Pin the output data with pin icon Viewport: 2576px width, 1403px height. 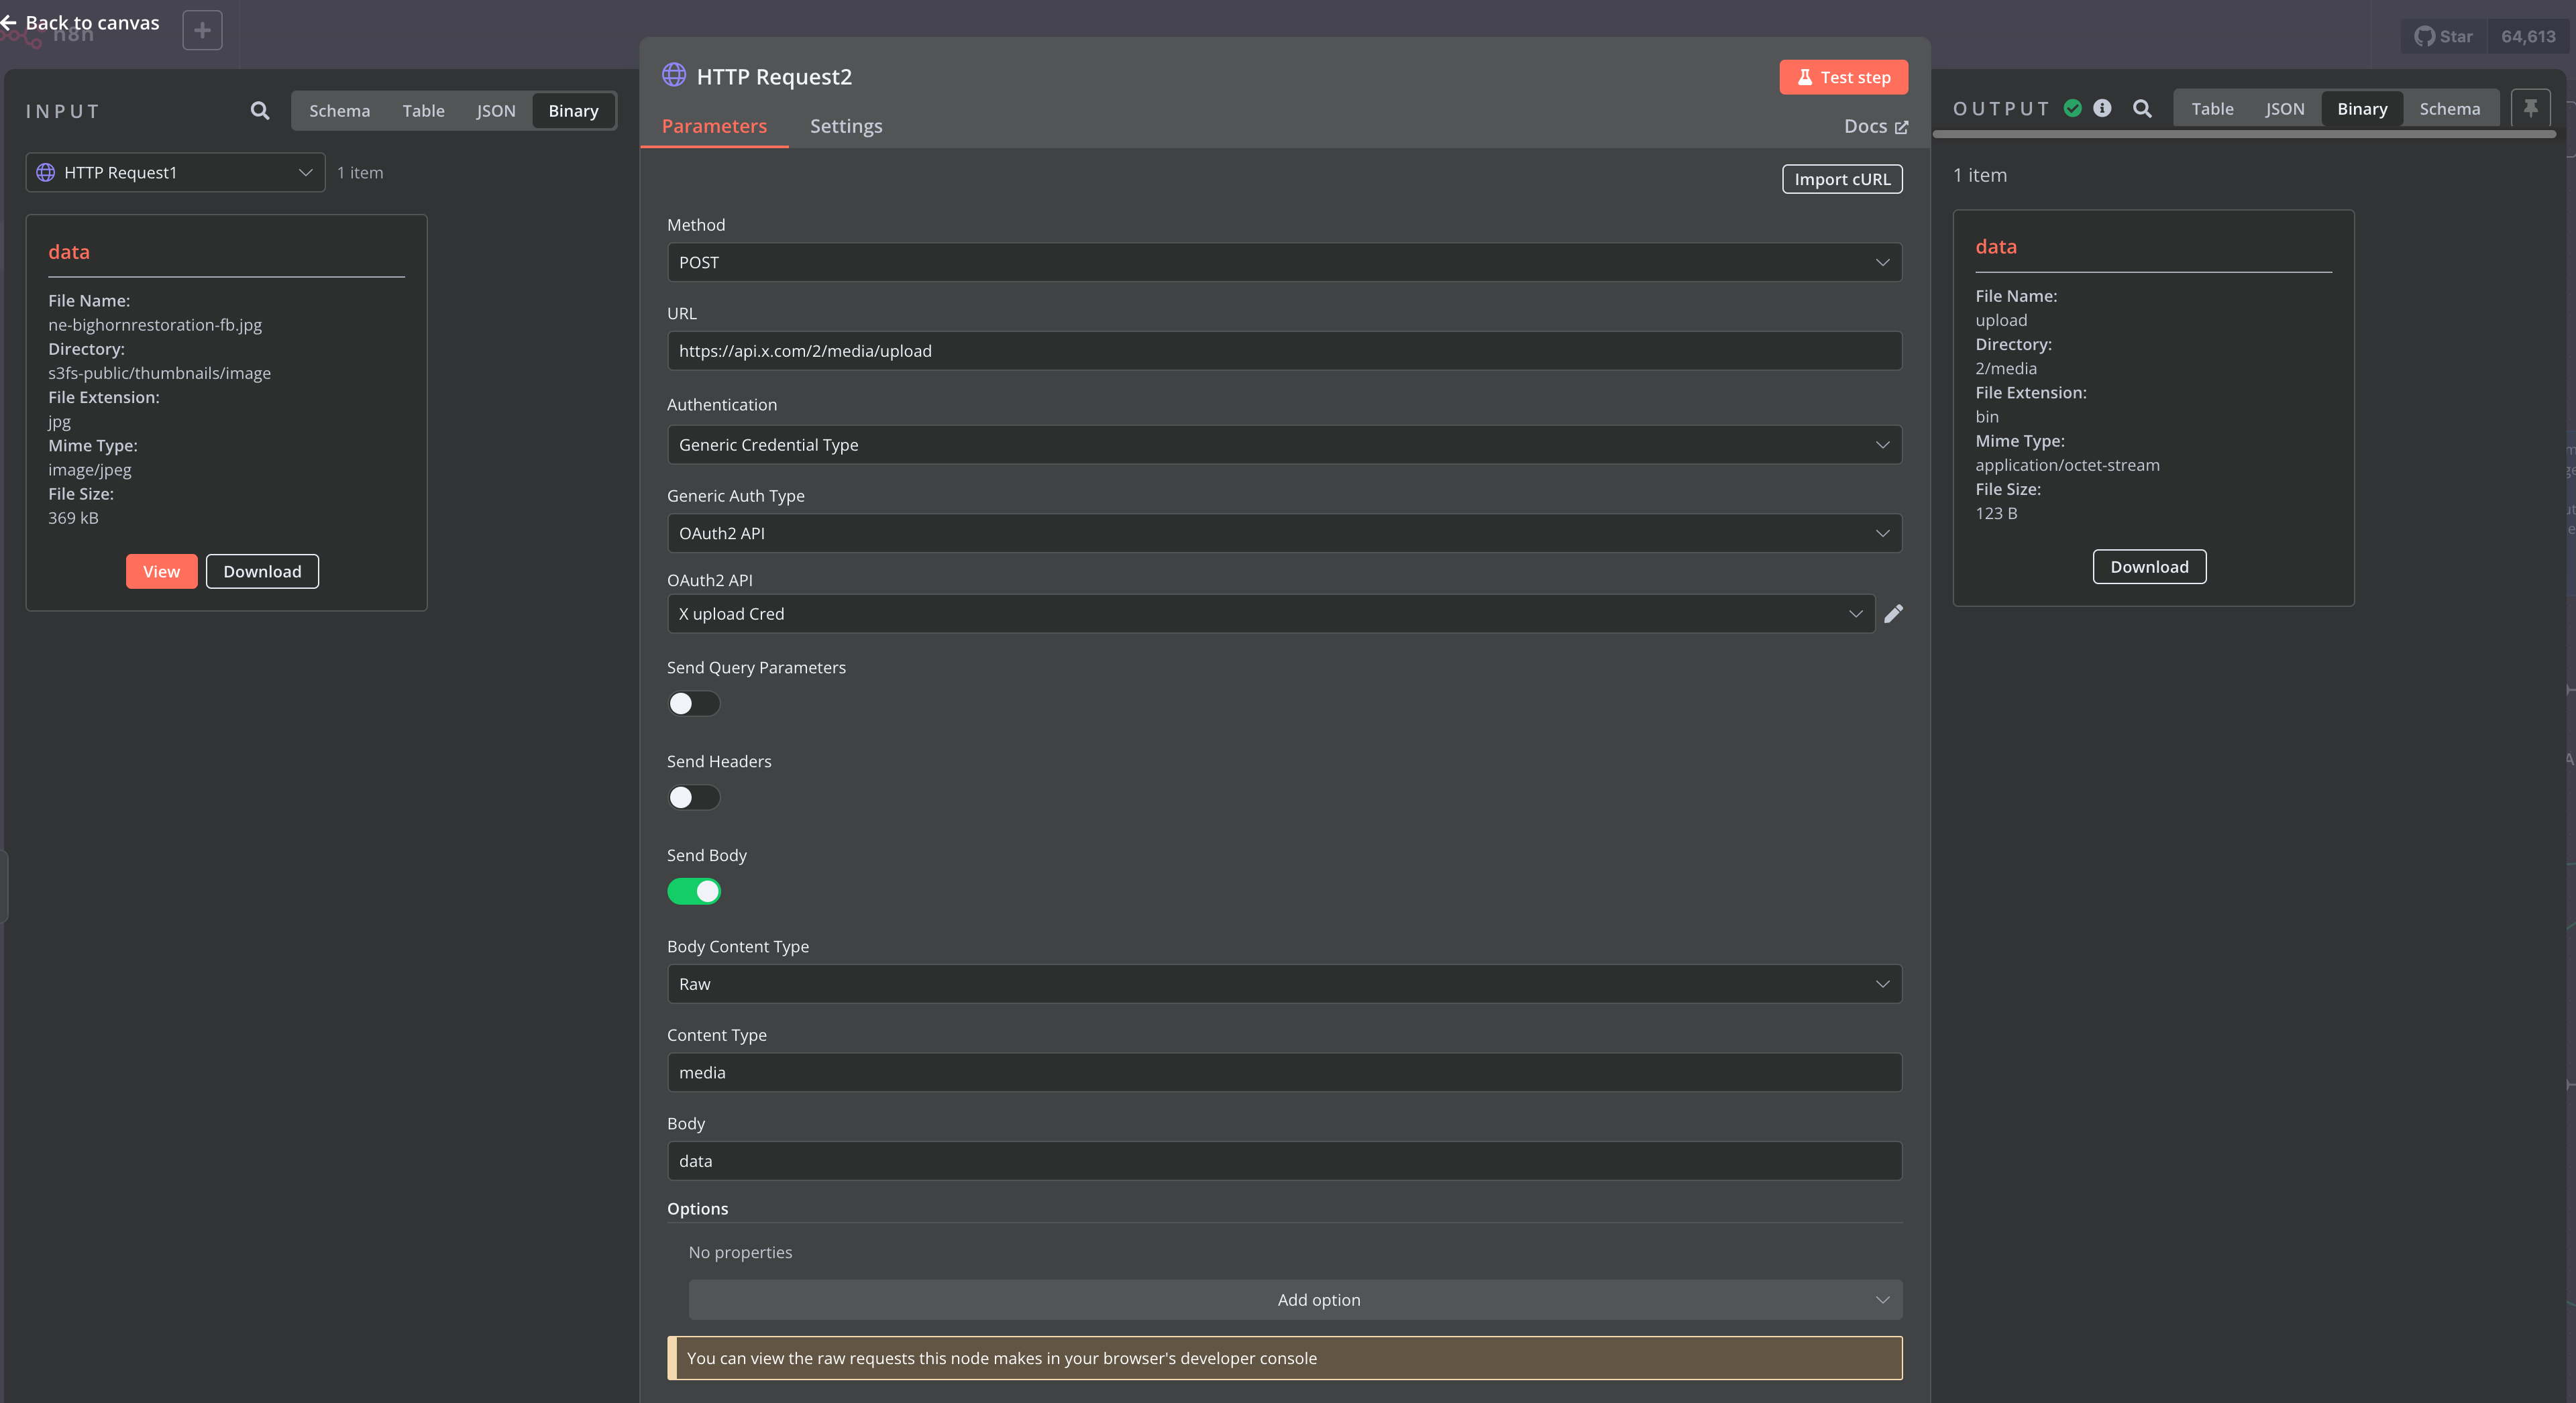(2530, 108)
